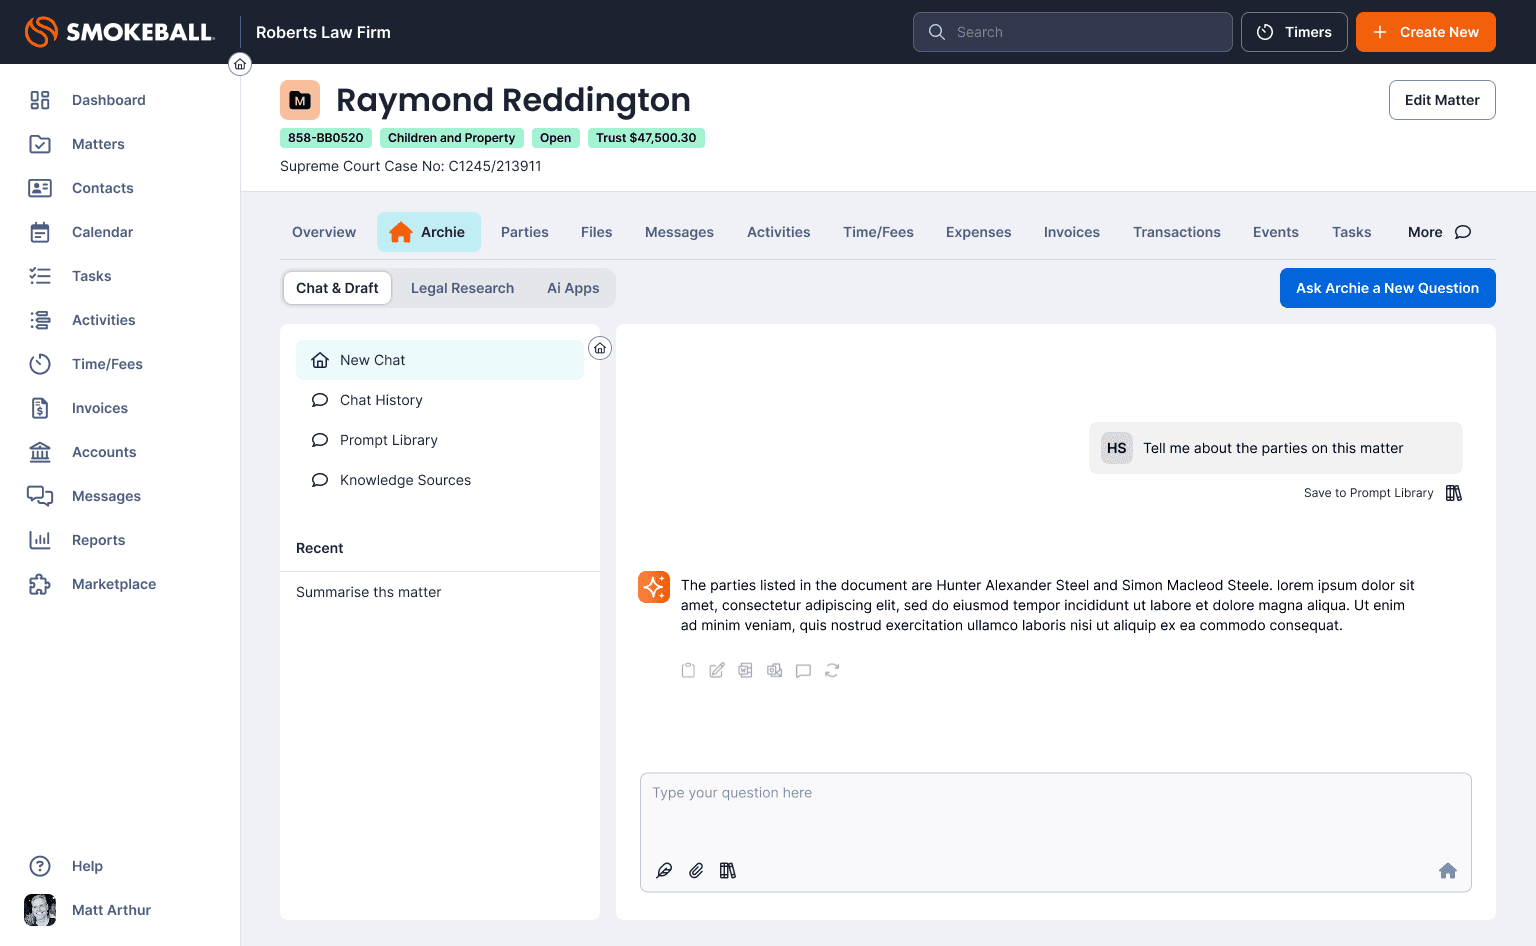The width and height of the screenshot is (1536, 946).
Task: Open prompt library books icon in question box
Action: (728, 870)
